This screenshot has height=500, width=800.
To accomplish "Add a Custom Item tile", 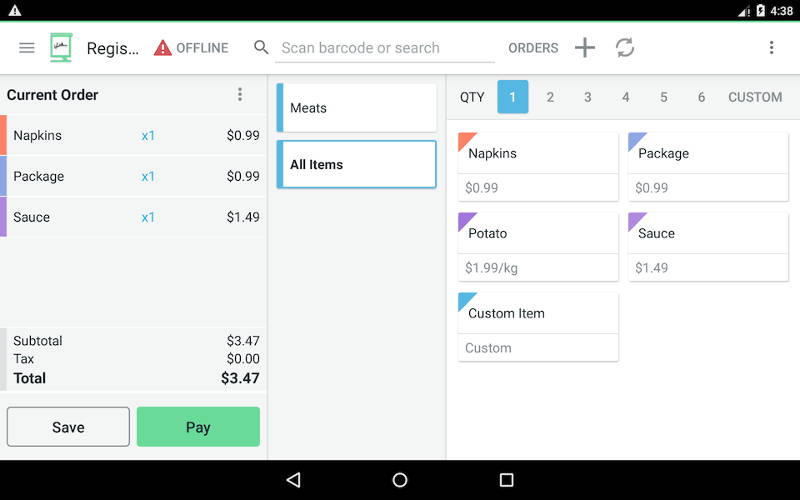I will tap(538, 327).
